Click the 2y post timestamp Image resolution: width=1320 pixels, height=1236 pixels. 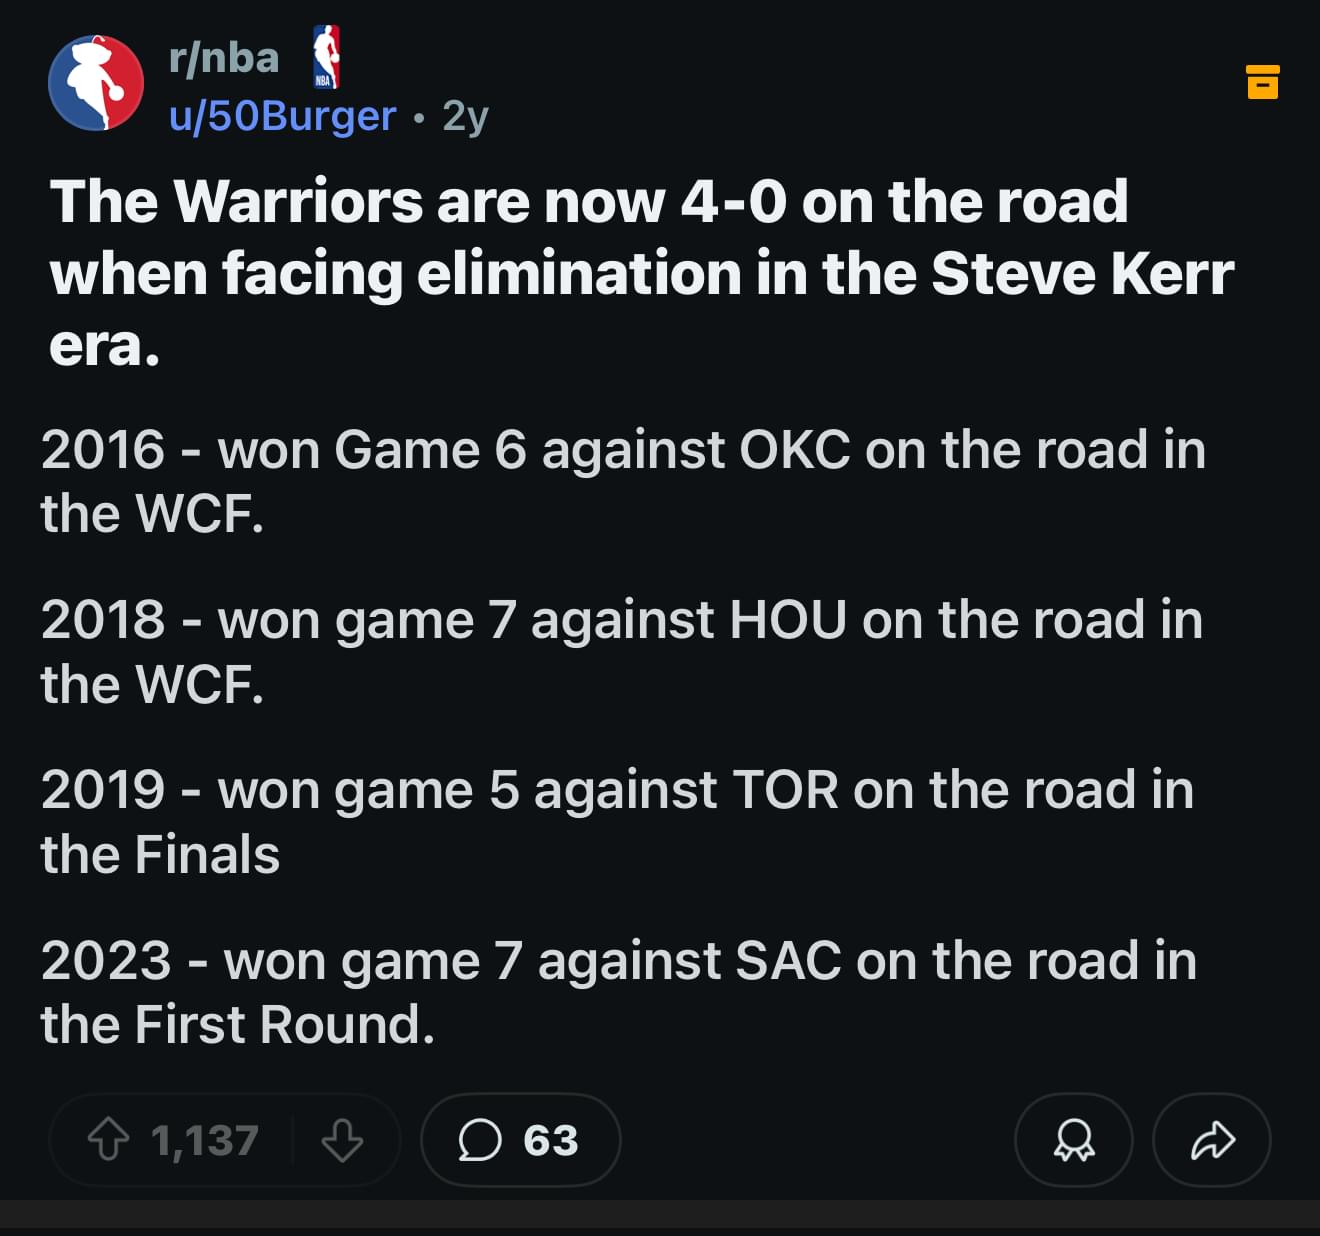click(x=465, y=117)
